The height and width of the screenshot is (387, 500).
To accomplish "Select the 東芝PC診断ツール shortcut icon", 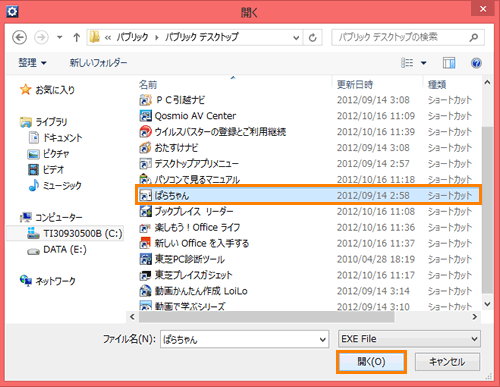I will click(x=145, y=259).
